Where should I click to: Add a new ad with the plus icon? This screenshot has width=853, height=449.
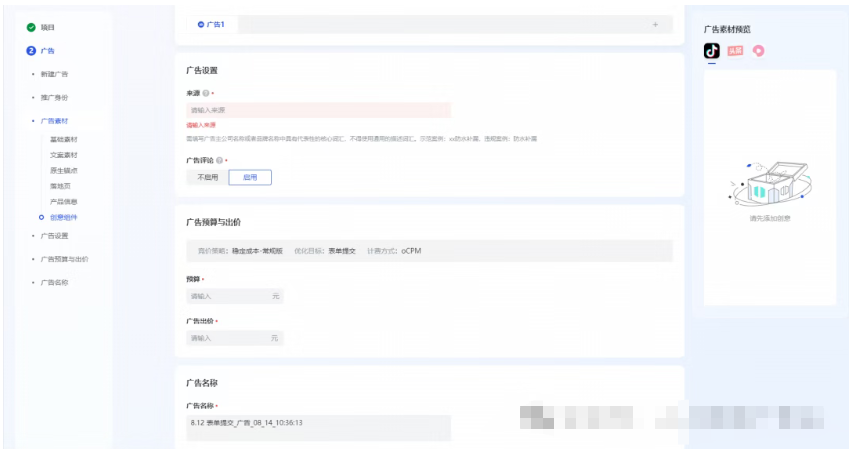(655, 24)
